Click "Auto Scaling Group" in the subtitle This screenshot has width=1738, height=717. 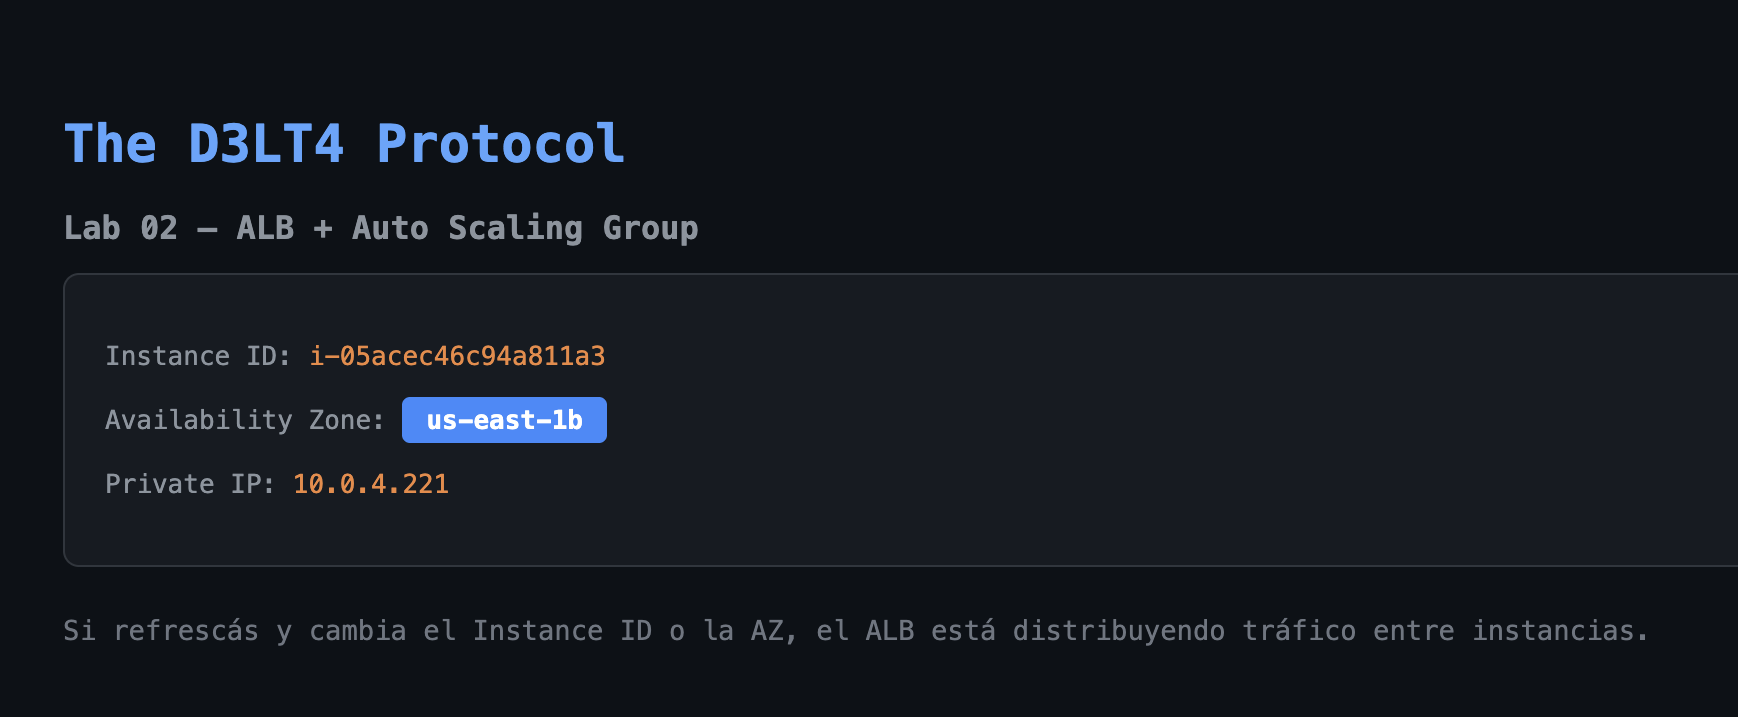point(524,228)
